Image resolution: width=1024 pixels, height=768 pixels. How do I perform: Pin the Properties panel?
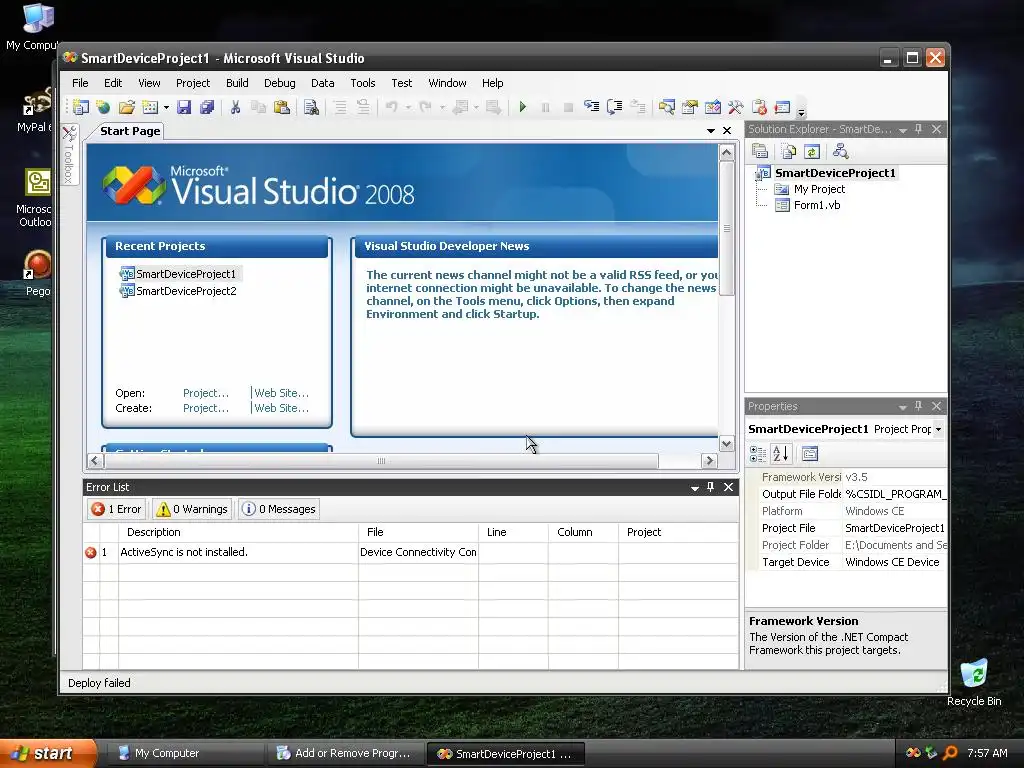click(x=918, y=406)
